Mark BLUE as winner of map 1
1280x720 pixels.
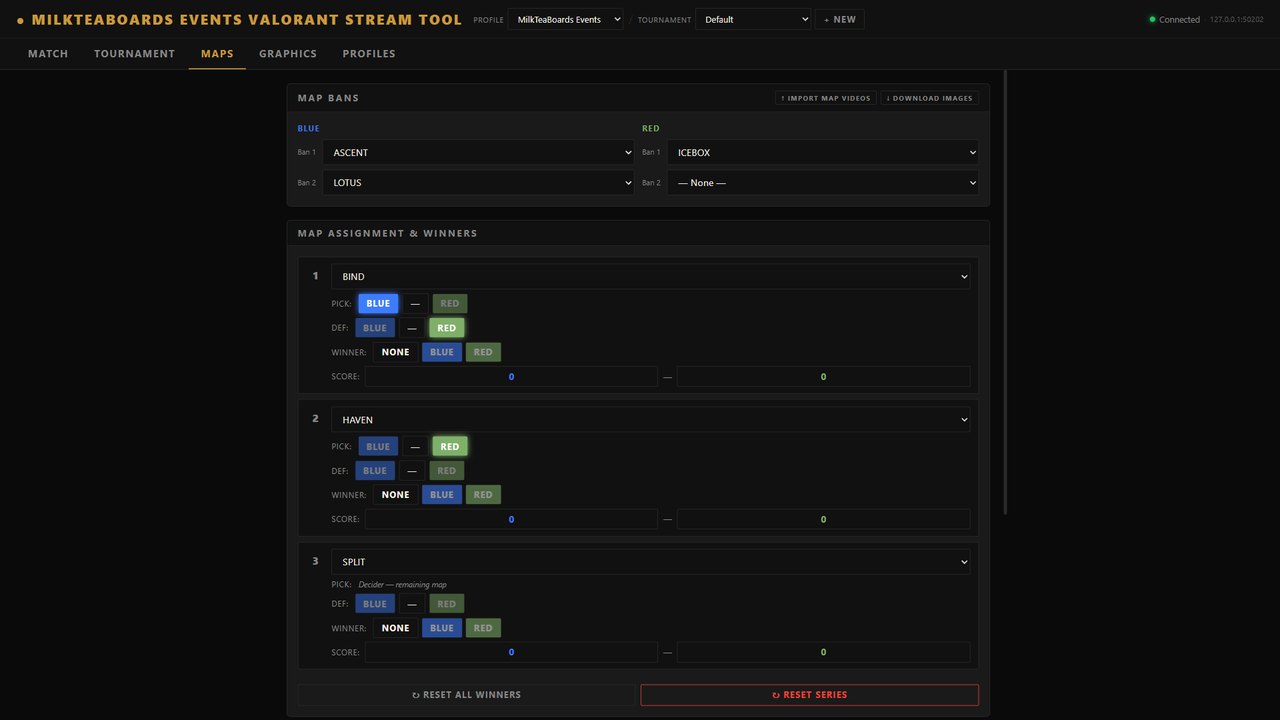click(x=442, y=352)
